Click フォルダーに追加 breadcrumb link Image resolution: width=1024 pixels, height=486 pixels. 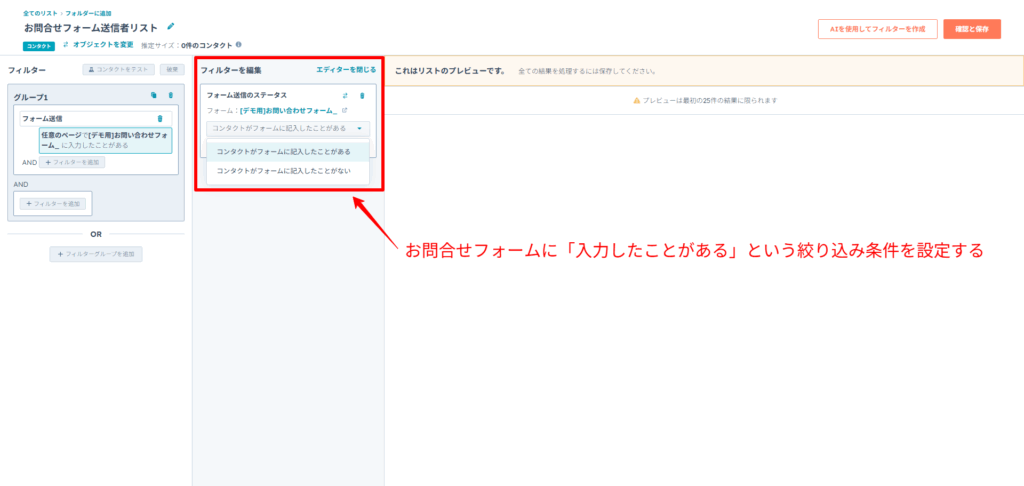pyautogui.click(x=88, y=13)
